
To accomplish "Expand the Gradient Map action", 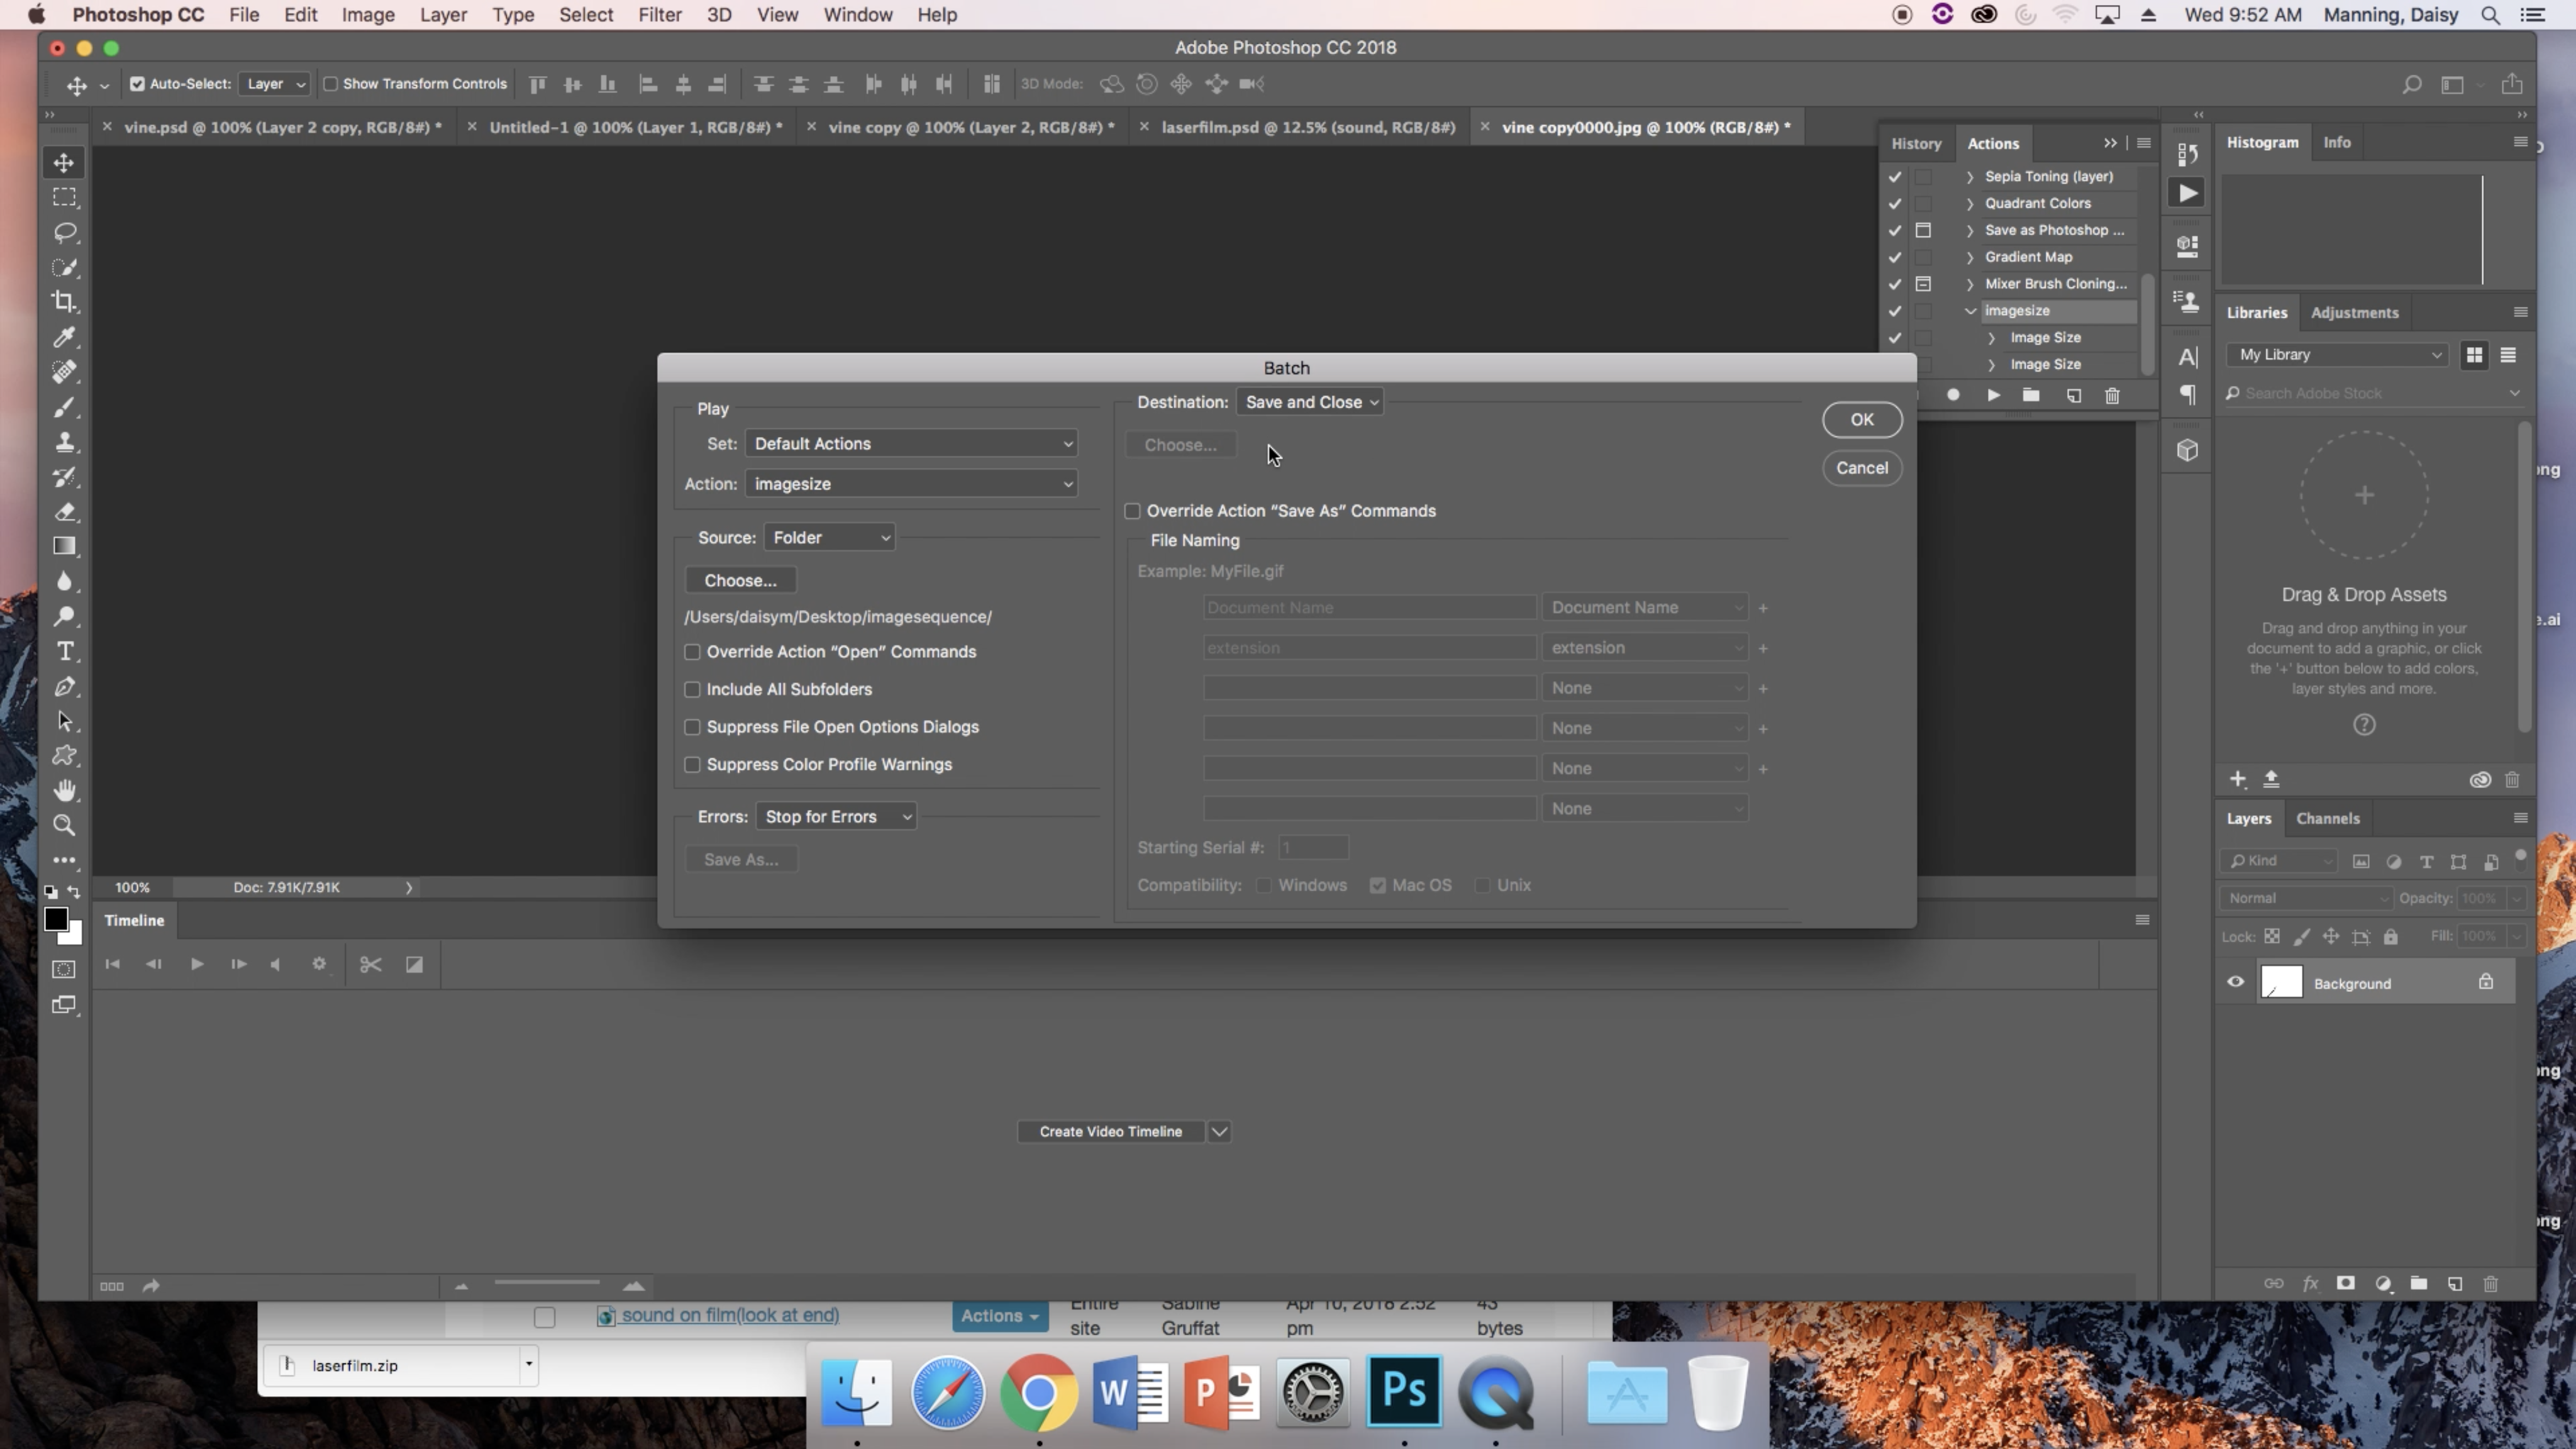I will click(x=1970, y=257).
